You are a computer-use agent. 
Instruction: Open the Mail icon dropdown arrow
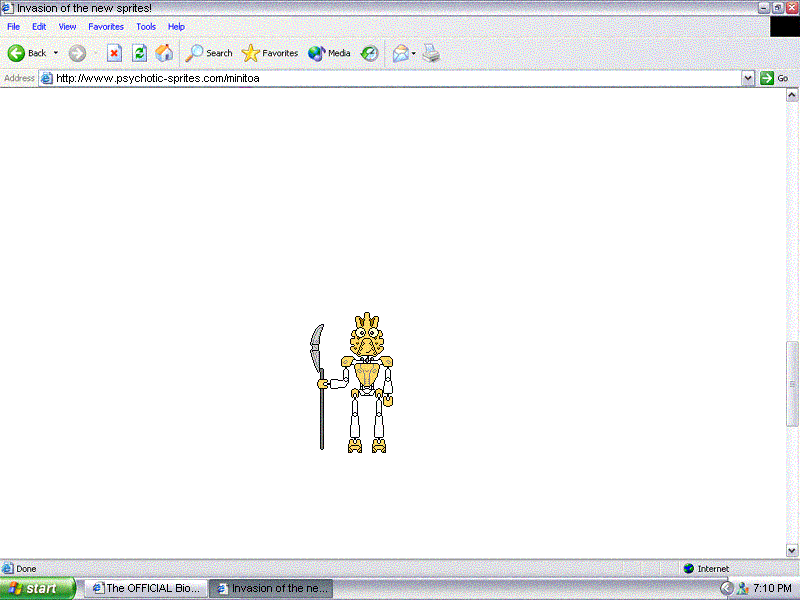[412, 53]
